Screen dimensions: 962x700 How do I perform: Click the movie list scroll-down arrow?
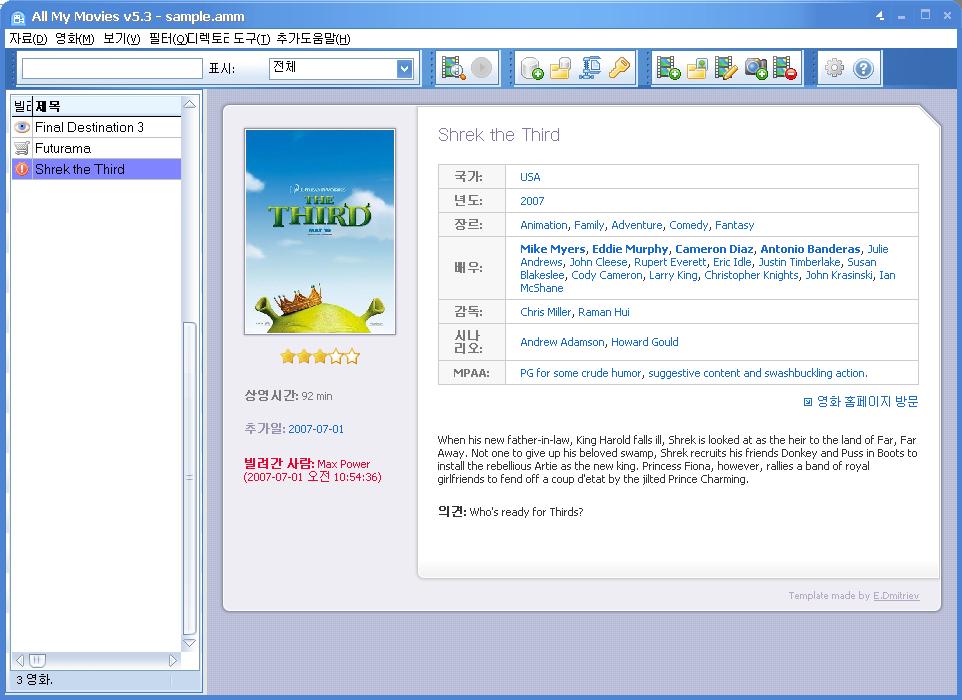pos(190,643)
